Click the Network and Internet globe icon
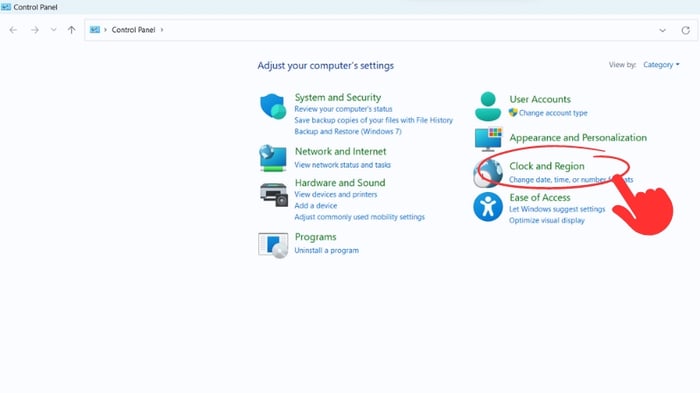Screen dimensions: 700x393 [x=273, y=158]
